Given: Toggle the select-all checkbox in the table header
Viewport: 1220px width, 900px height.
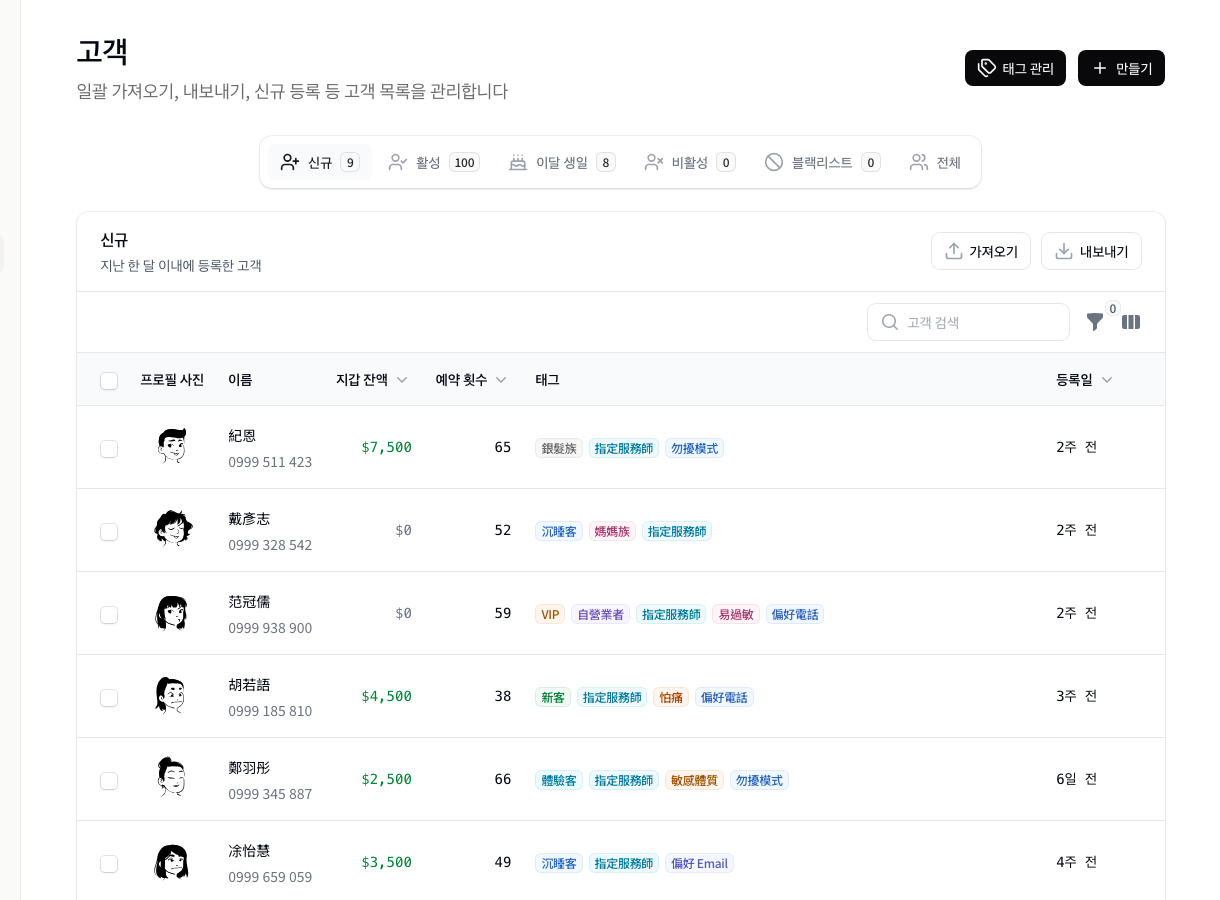Looking at the screenshot, I should pos(109,381).
